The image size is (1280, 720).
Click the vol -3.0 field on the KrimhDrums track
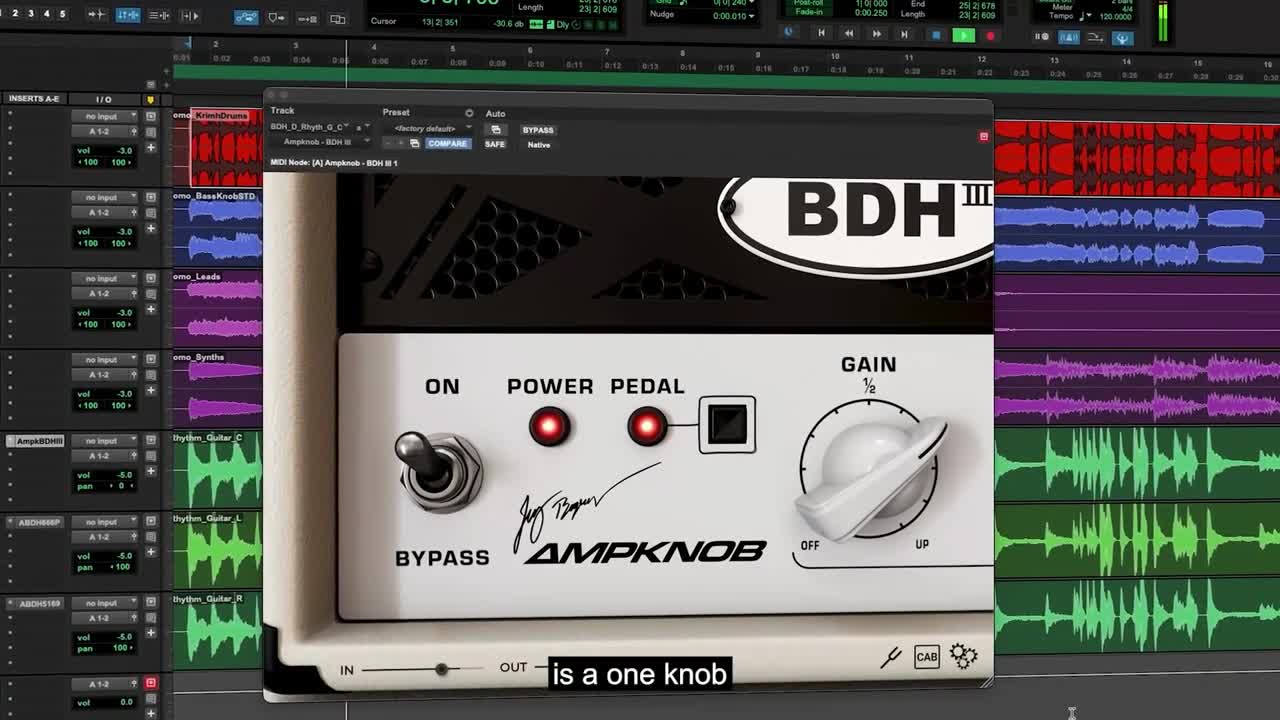[x=104, y=151]
